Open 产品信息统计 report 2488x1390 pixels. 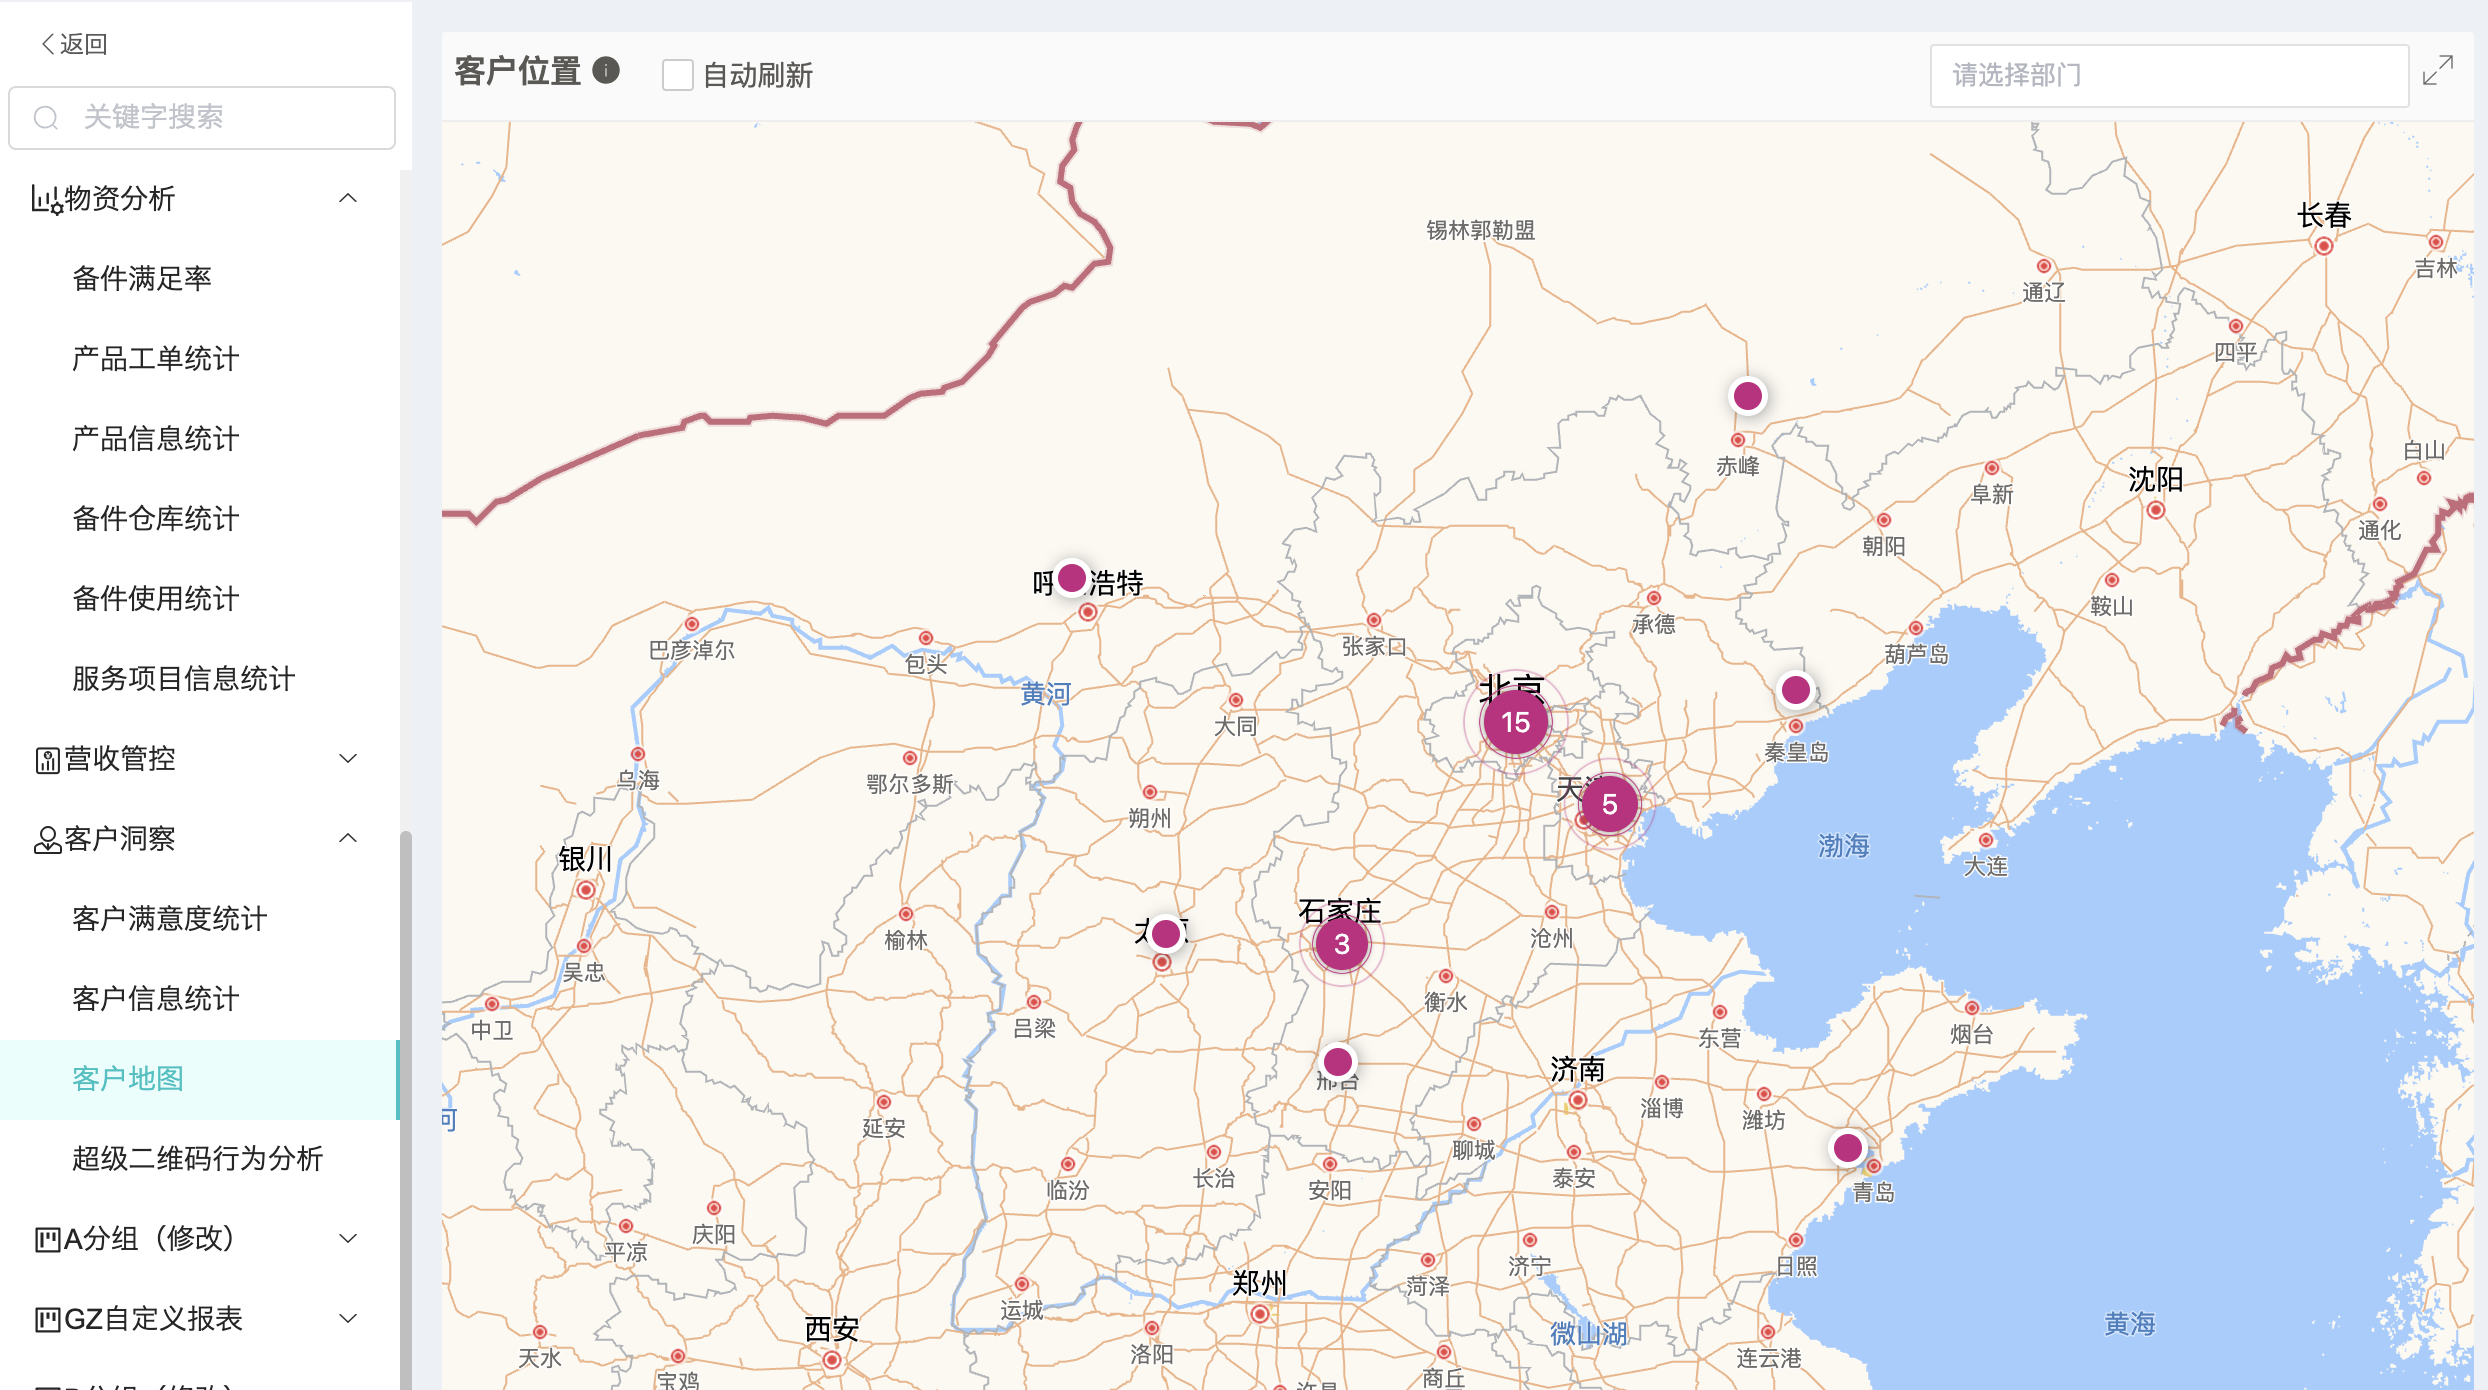(x=156, y=438)
